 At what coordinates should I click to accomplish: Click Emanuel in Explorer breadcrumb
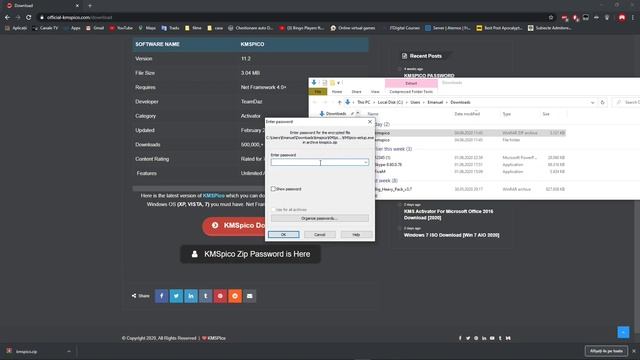(435, 102)
